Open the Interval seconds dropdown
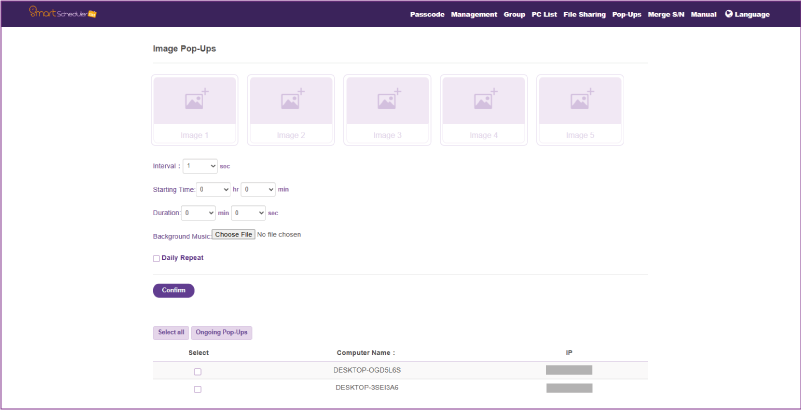 [200, 165]
